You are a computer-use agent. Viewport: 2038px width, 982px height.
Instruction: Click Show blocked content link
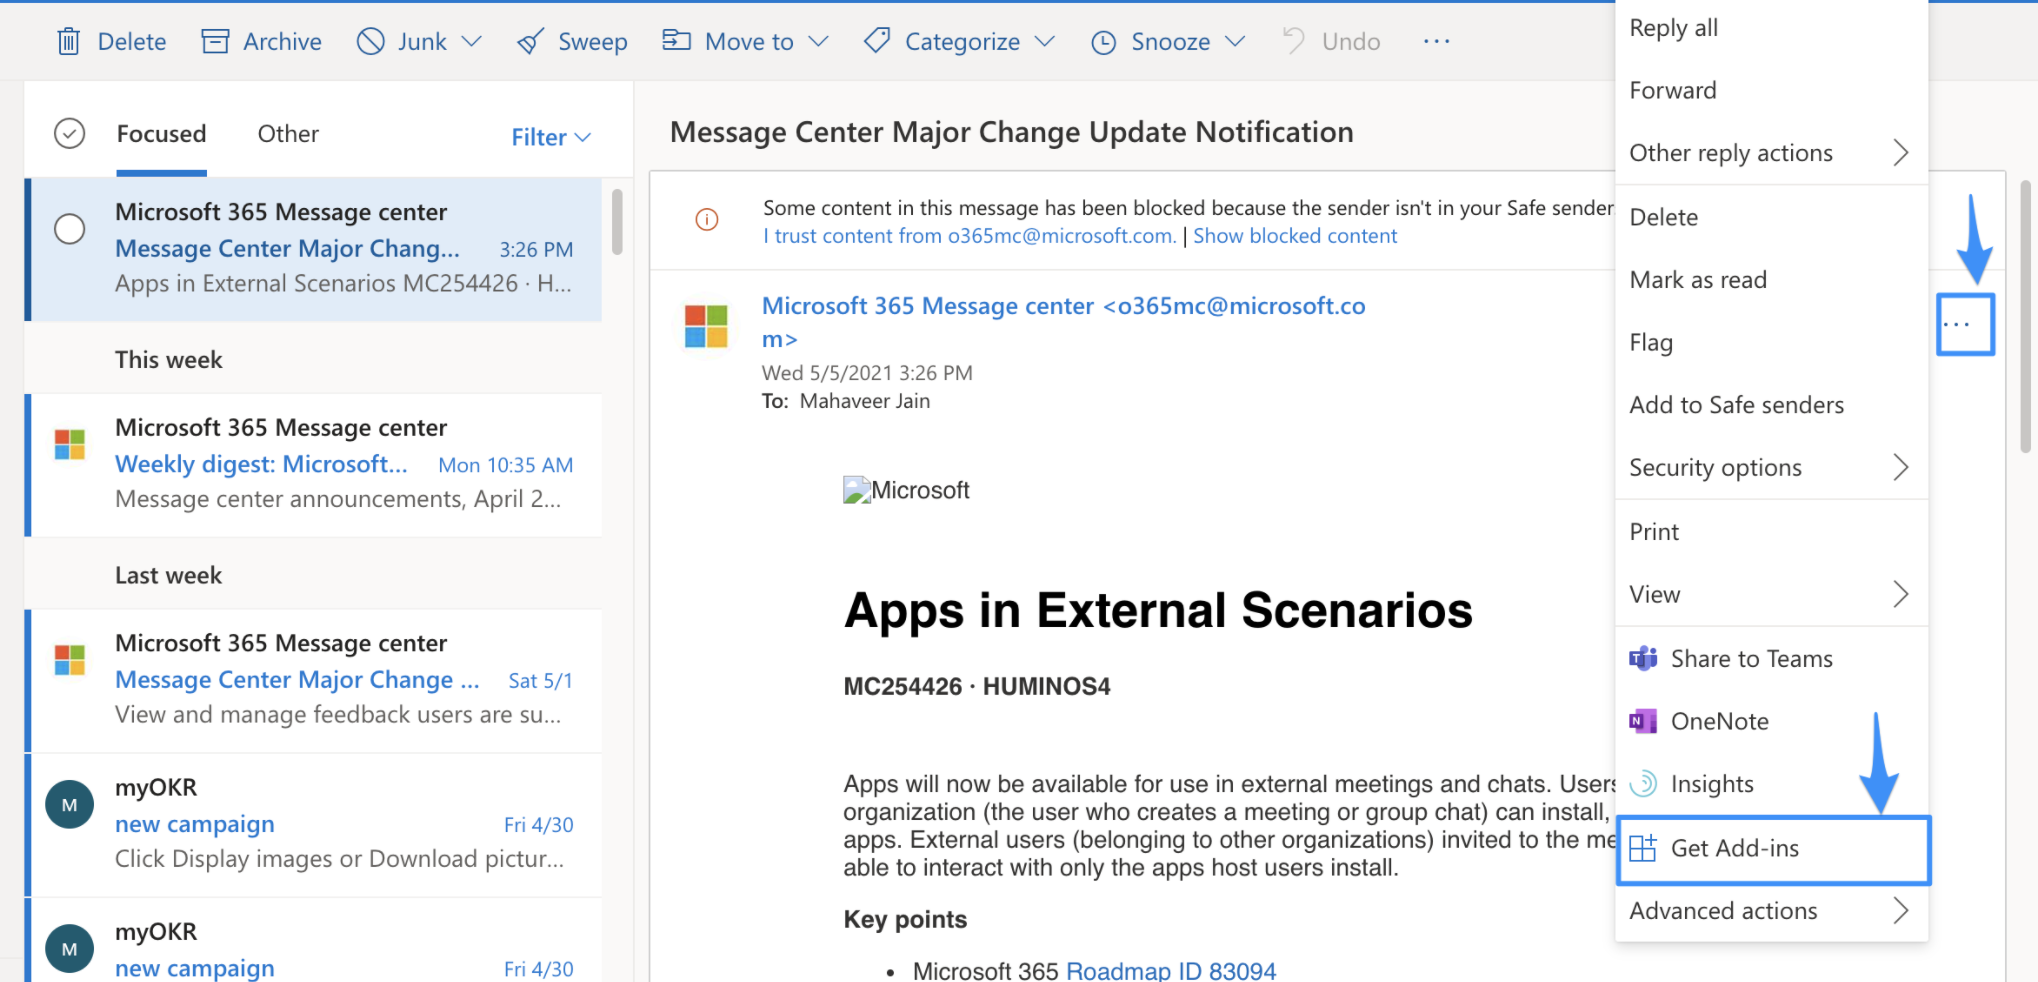pyautogui.click(x=1295, y=236)
